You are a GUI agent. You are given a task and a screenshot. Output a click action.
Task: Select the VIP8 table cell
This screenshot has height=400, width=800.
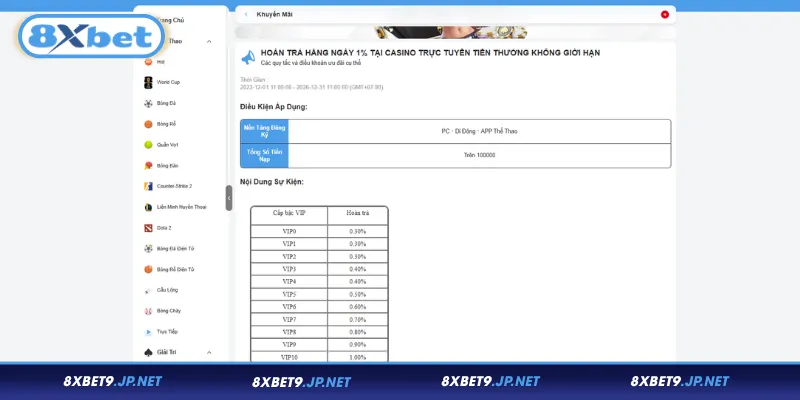click(x=289, y=332)
